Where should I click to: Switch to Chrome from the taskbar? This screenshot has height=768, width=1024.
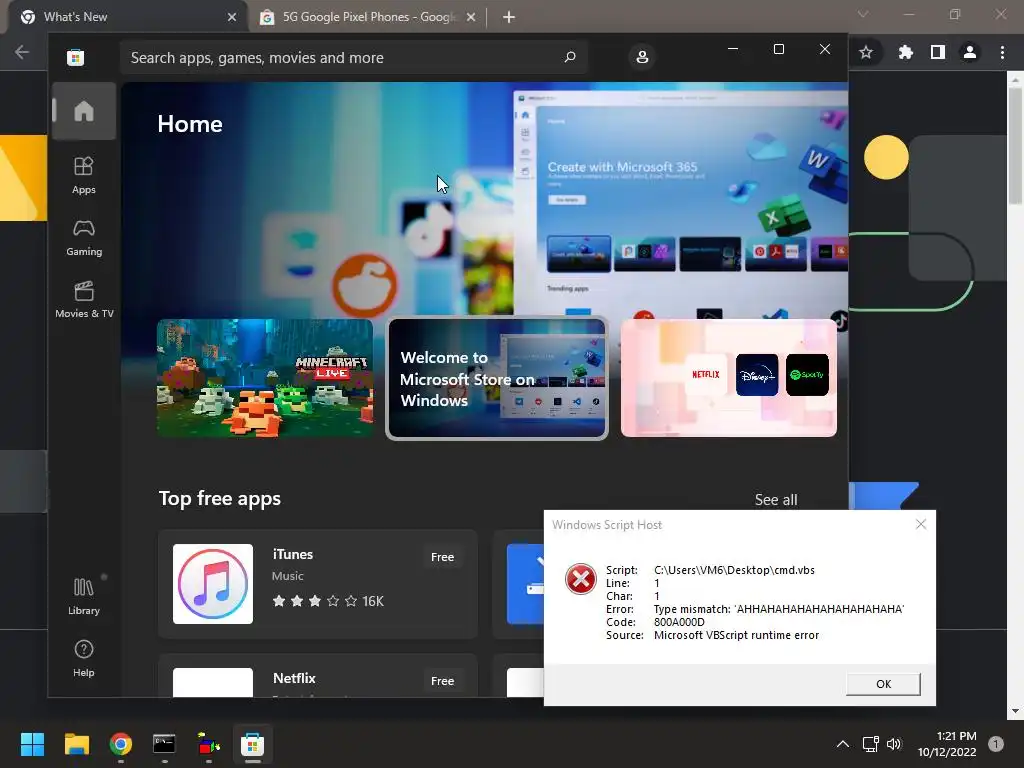[120, 744]
